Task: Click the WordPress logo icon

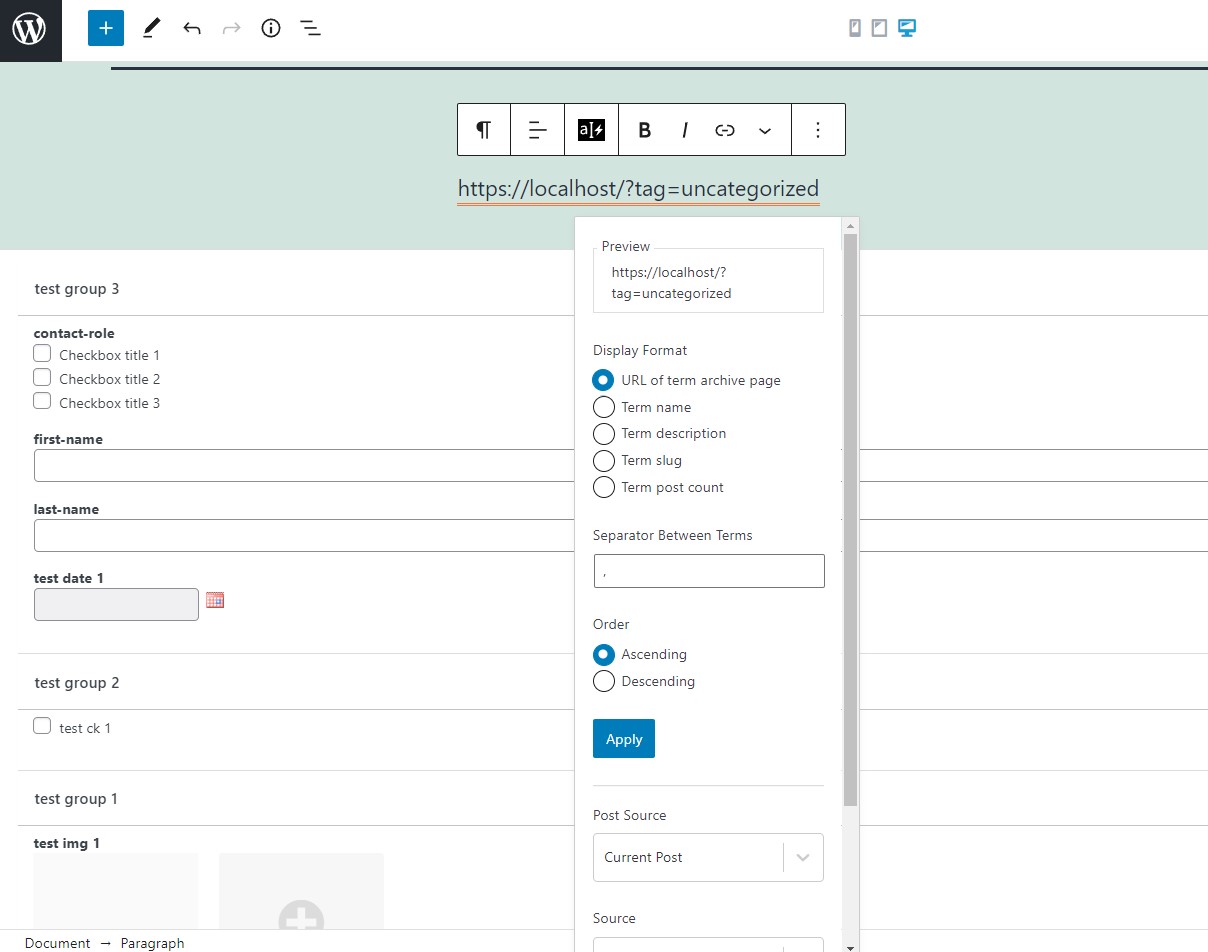Action: pos(30,30)
